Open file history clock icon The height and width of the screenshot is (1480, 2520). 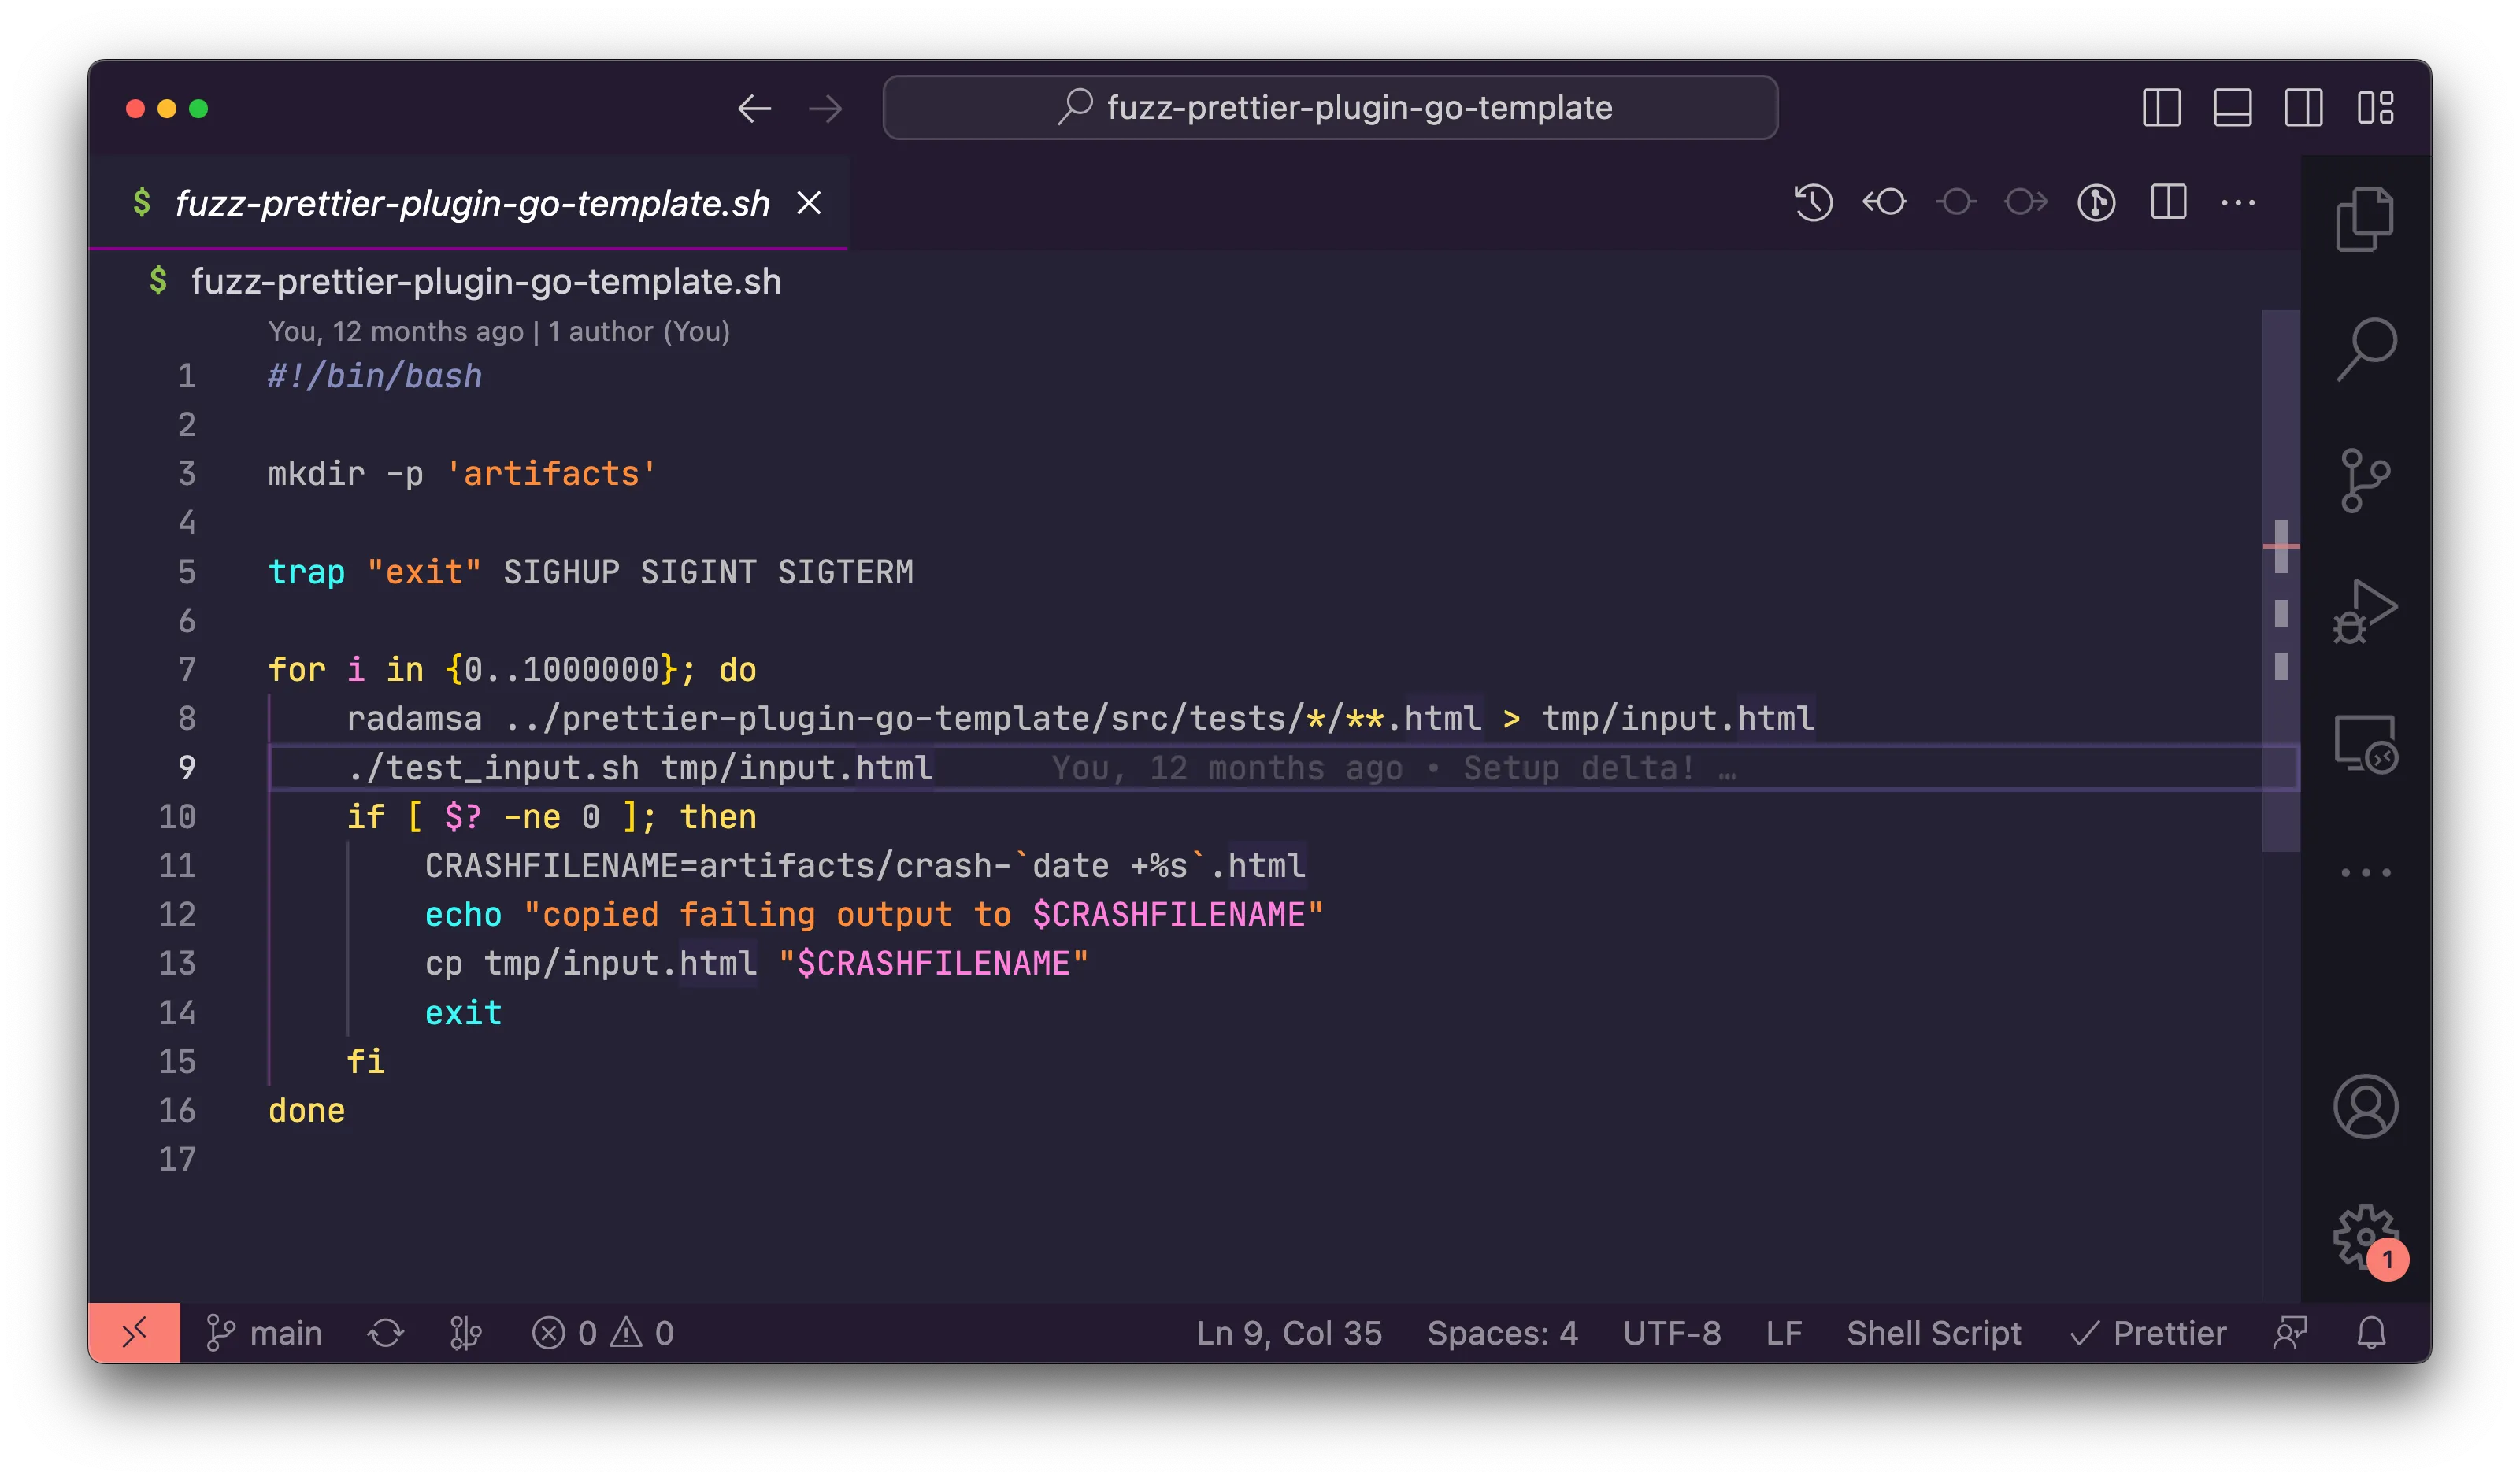tap(1812, 203)
